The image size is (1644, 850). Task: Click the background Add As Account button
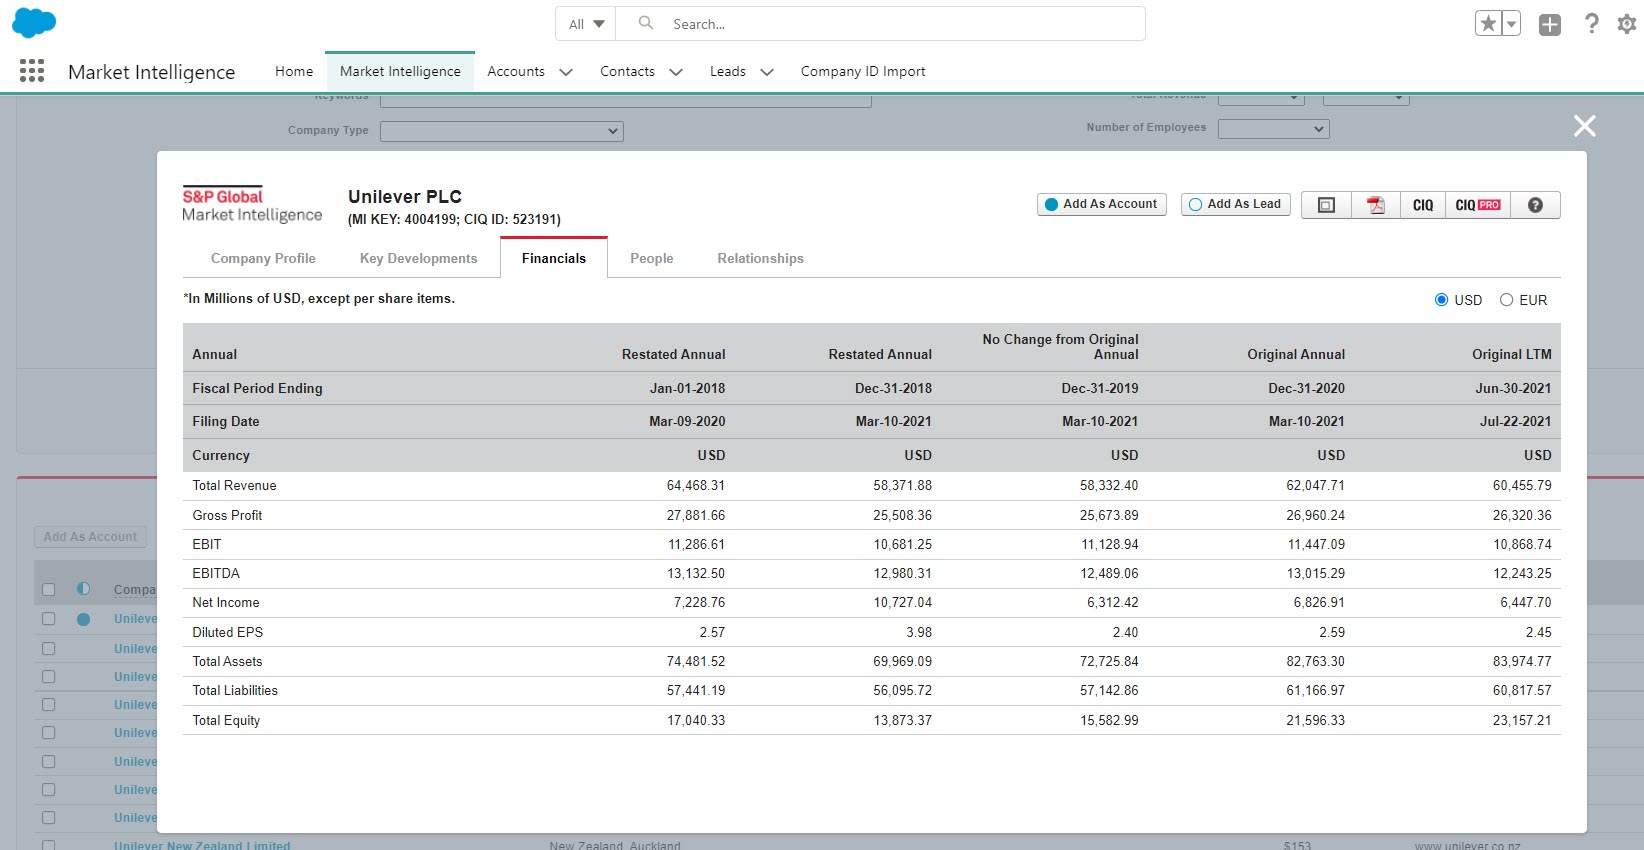(90, 537)
